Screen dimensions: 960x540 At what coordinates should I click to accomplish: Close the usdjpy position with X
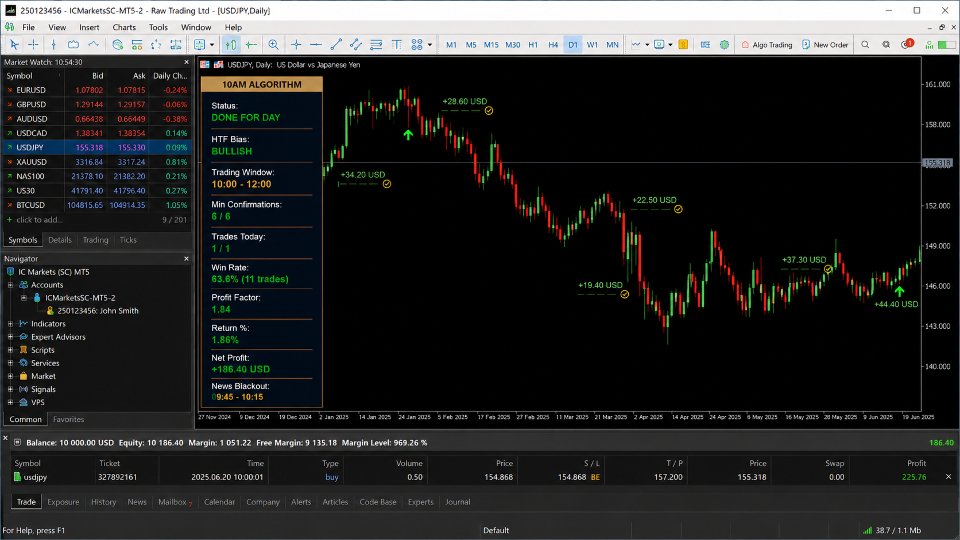point(948,477)
